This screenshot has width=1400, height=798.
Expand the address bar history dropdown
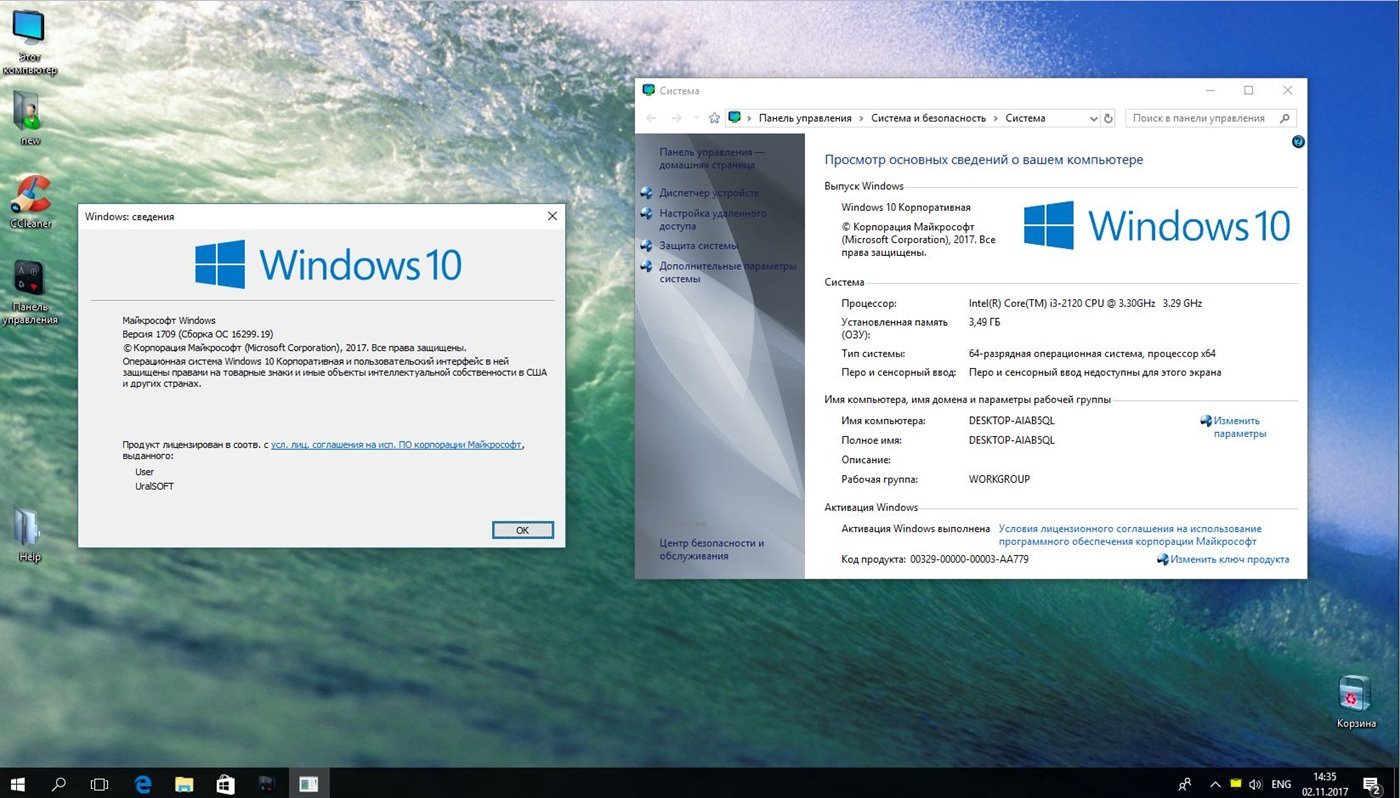click(1092, 118)
